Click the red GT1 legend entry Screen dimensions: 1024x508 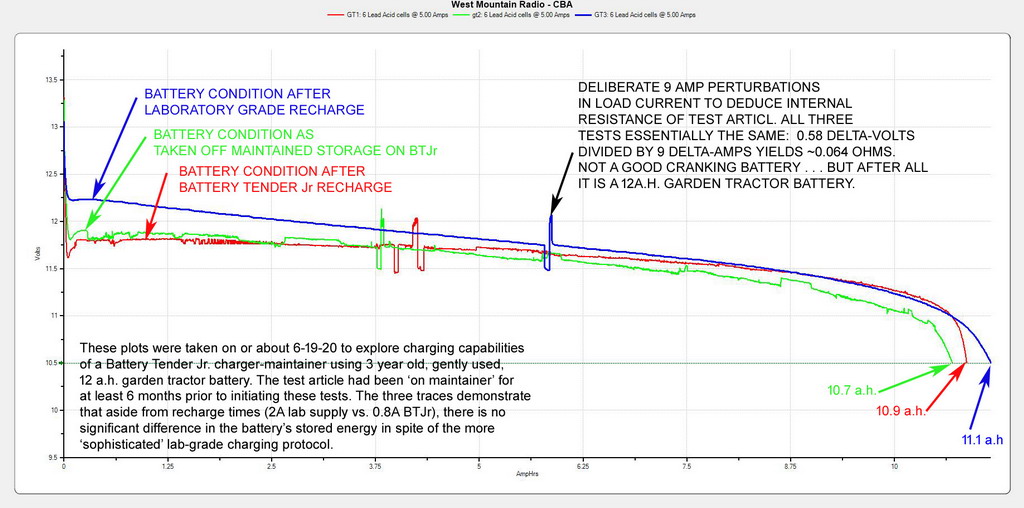[397, 16]
